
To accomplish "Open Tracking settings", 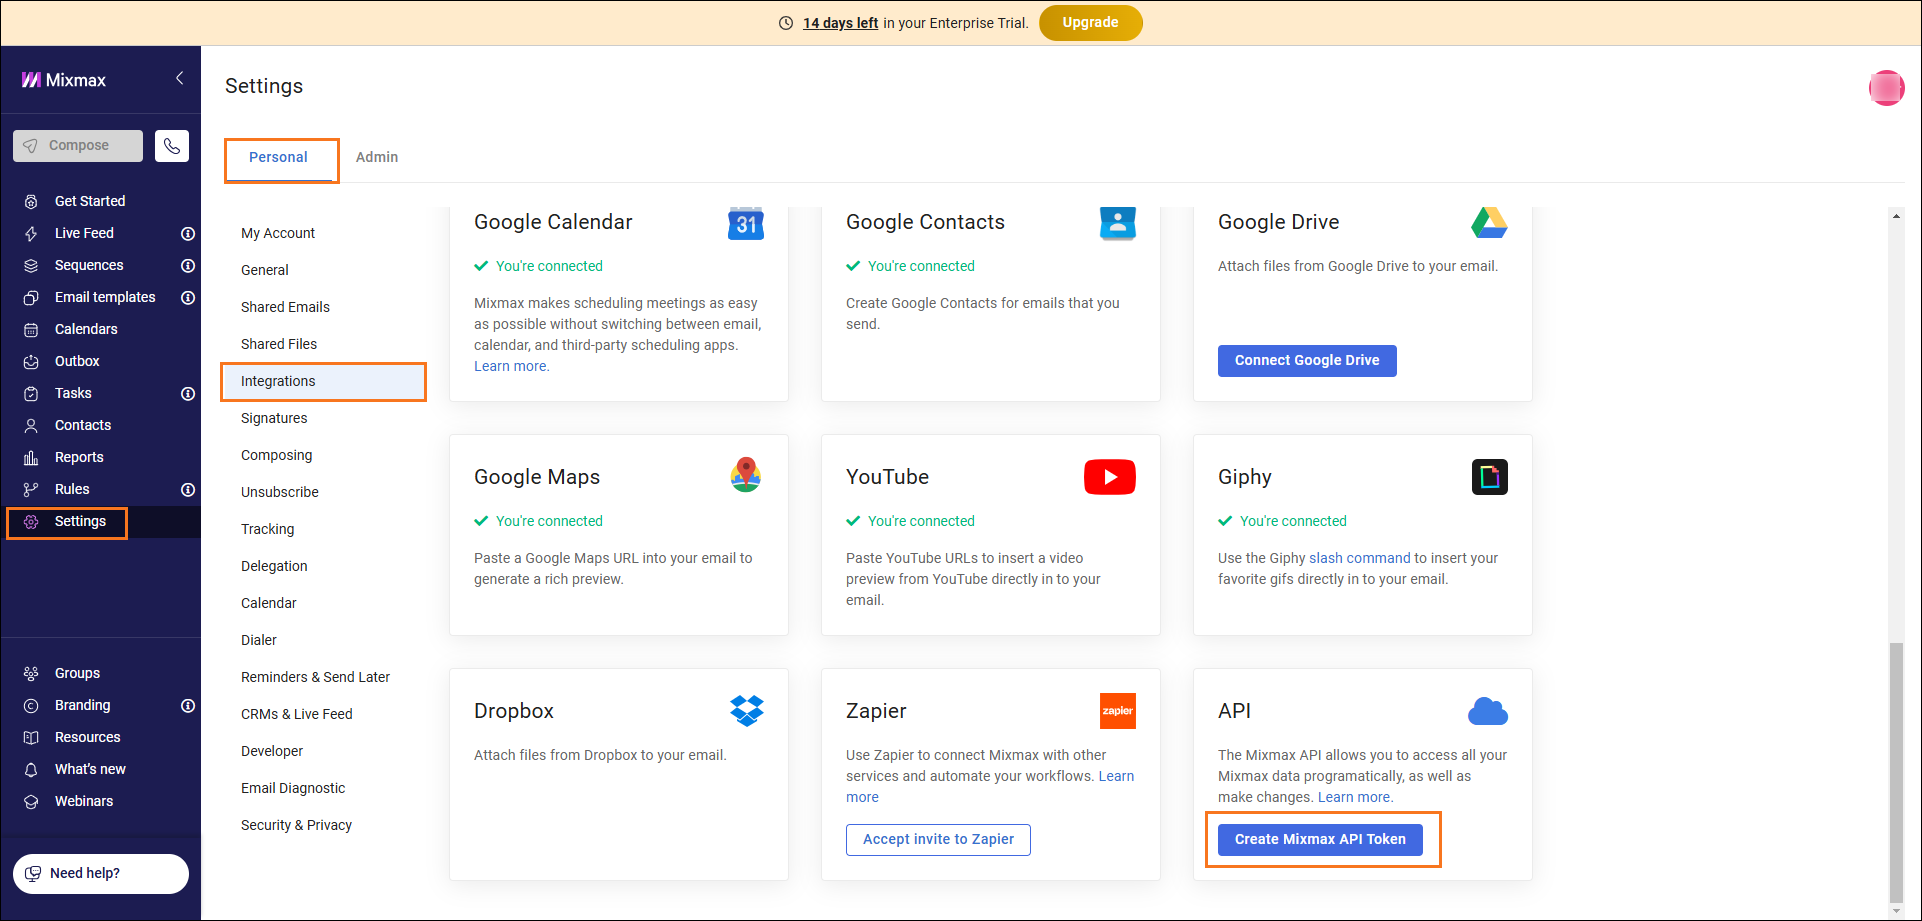I will pyautogui.click(x=268, y=530).
